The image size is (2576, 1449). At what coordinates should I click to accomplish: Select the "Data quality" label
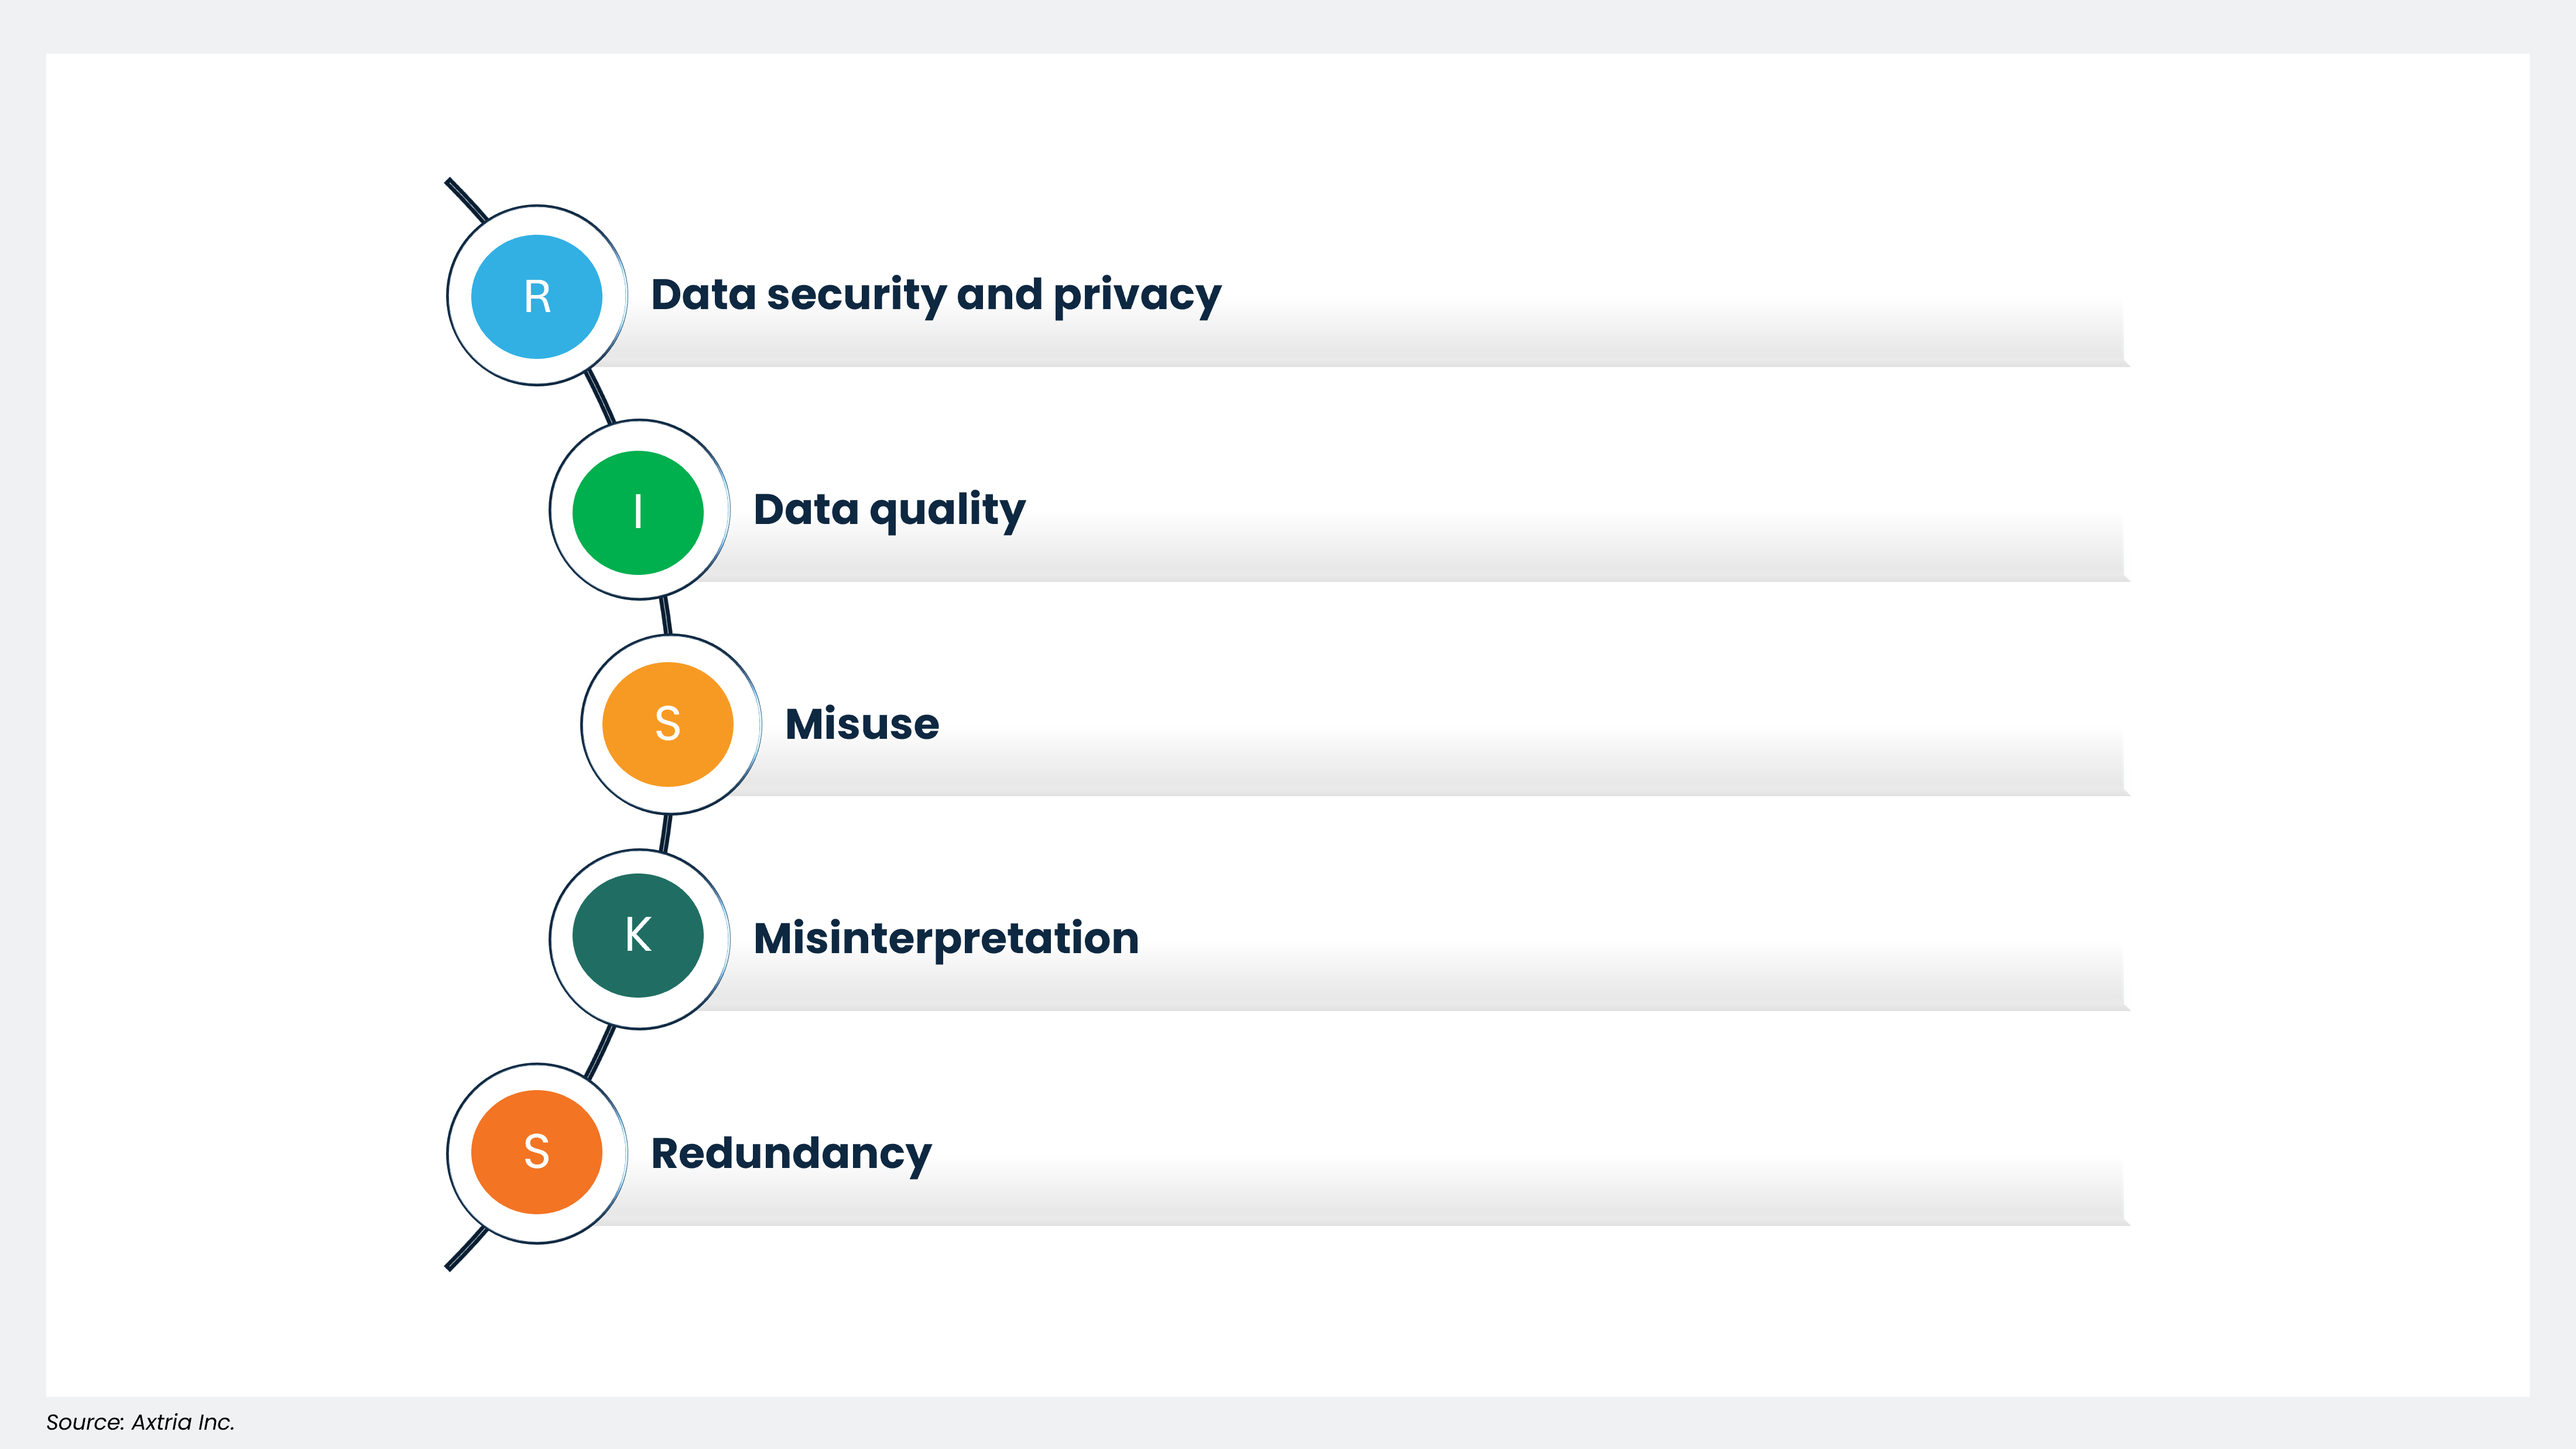click(889, 510)
